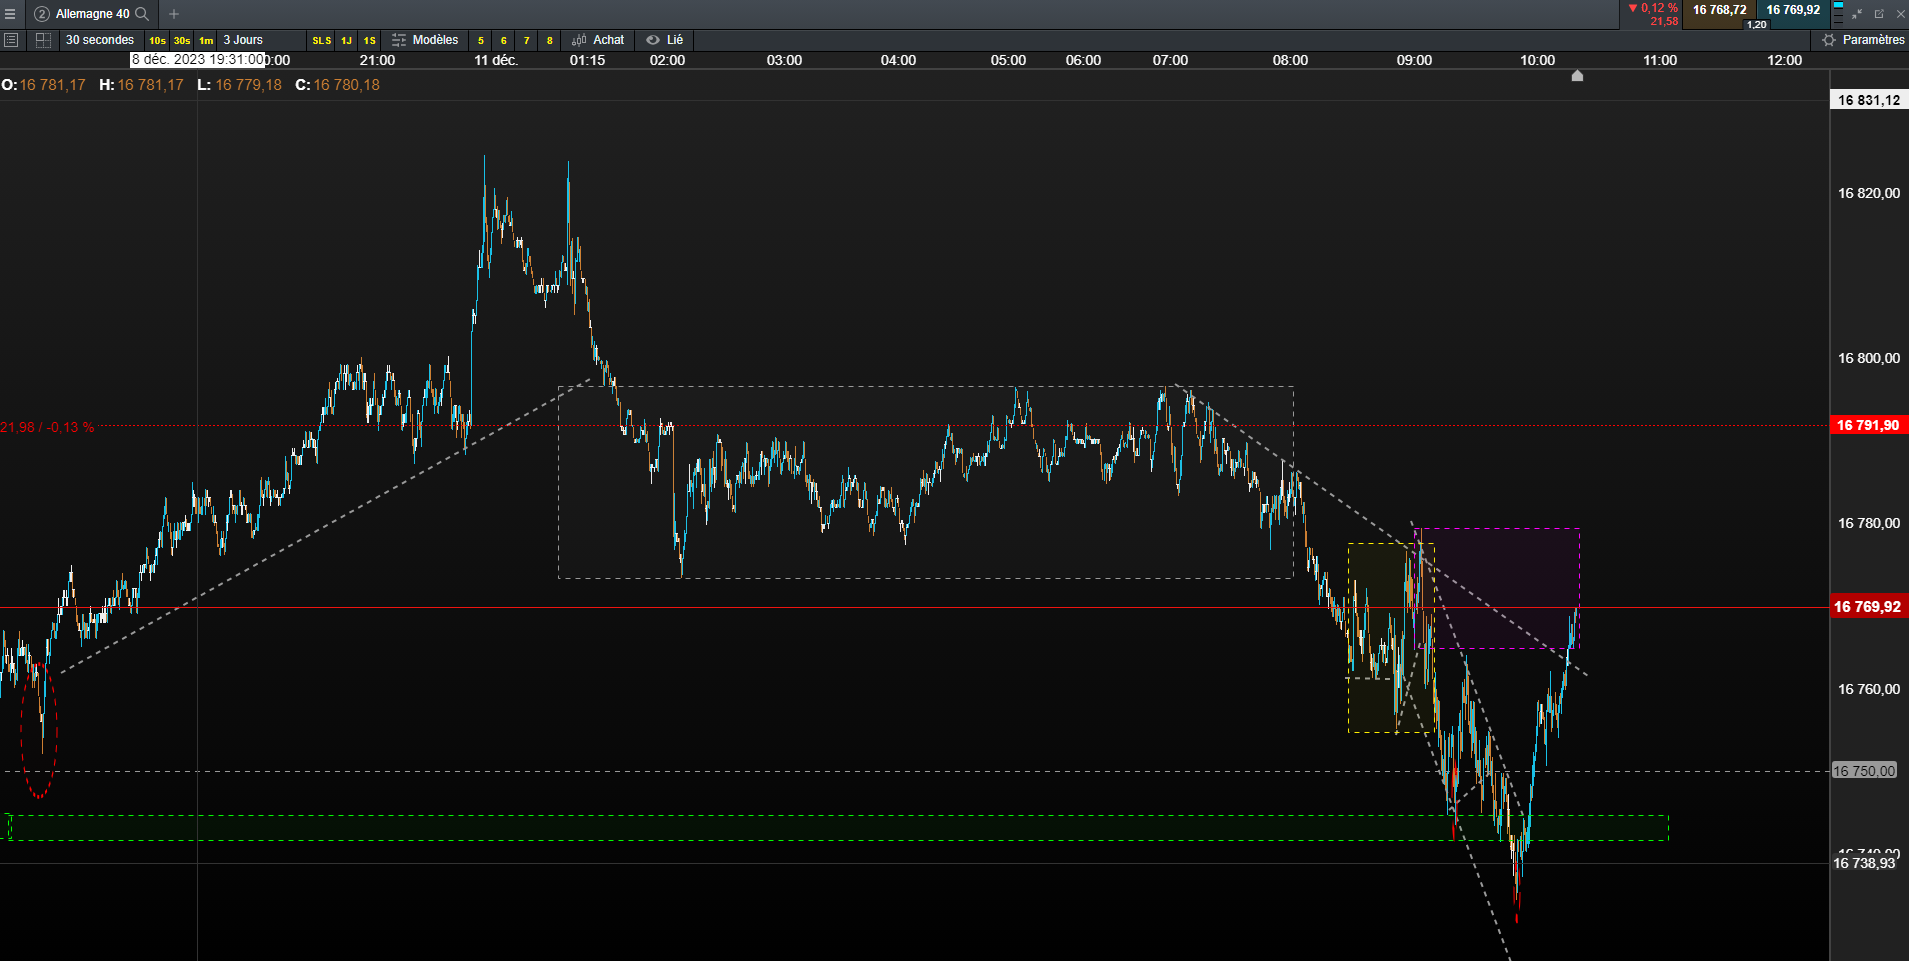
Task: Add a new chart tab
Action: click(x=174, y=14)
